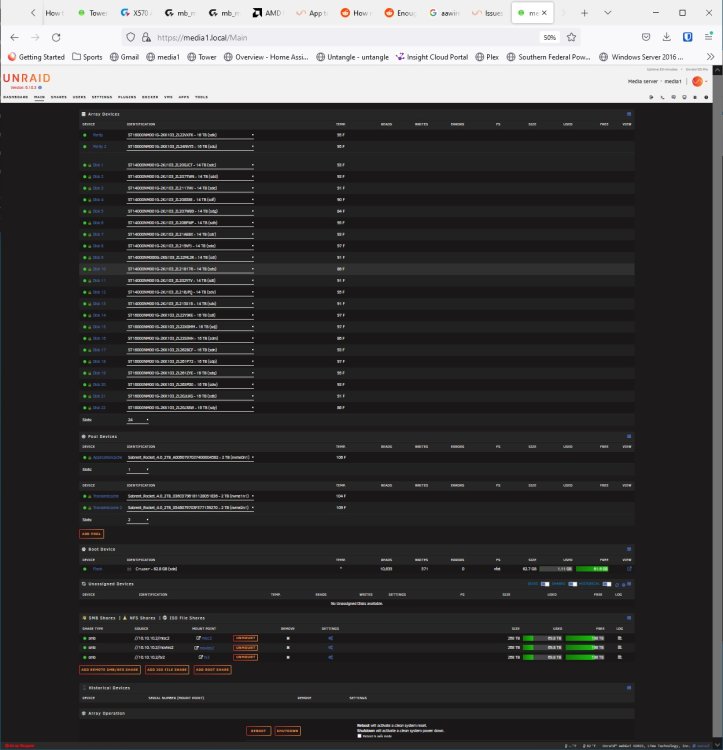Toggle the Shares switch in Unassigned Devices
Image resolution: width=723 pixels, height=750 pixels.
(x=572, y=584)
